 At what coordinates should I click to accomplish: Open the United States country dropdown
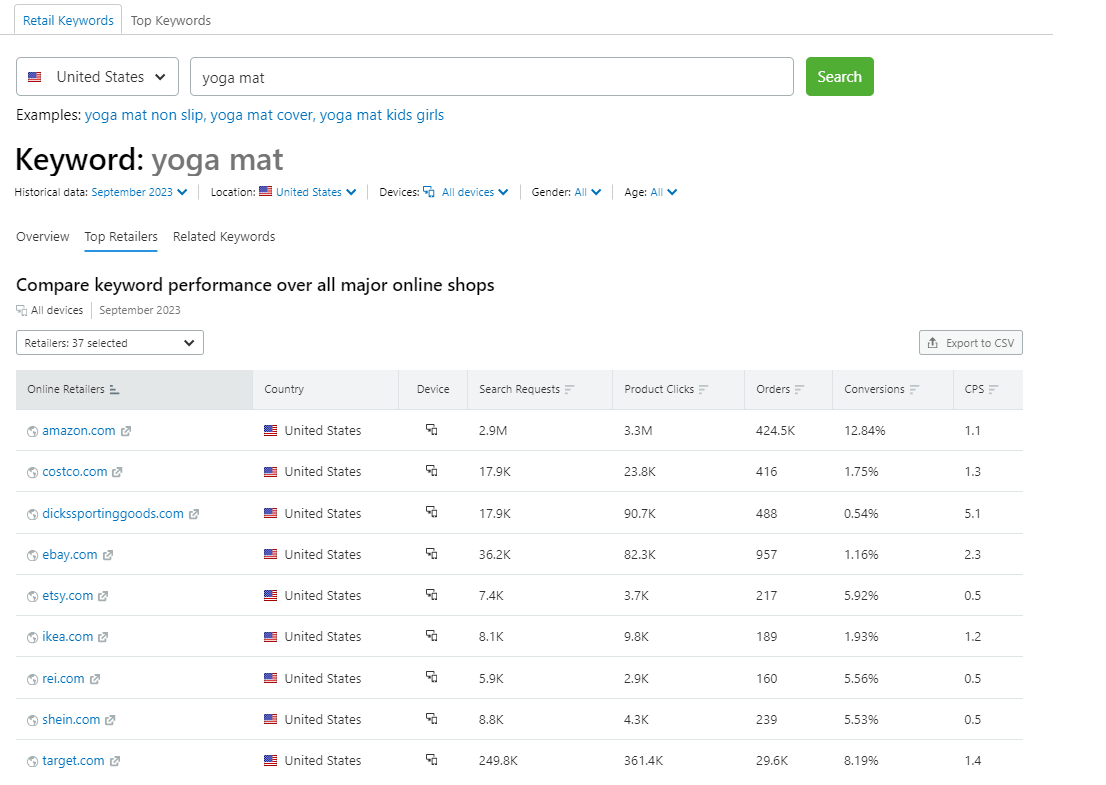(x=97, y=76)
